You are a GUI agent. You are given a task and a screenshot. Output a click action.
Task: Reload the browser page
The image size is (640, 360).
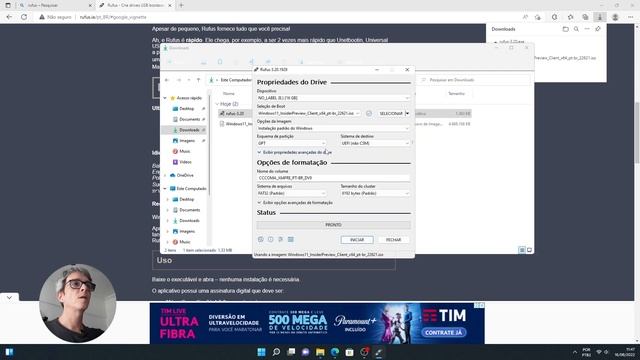(x=24, y=17)
